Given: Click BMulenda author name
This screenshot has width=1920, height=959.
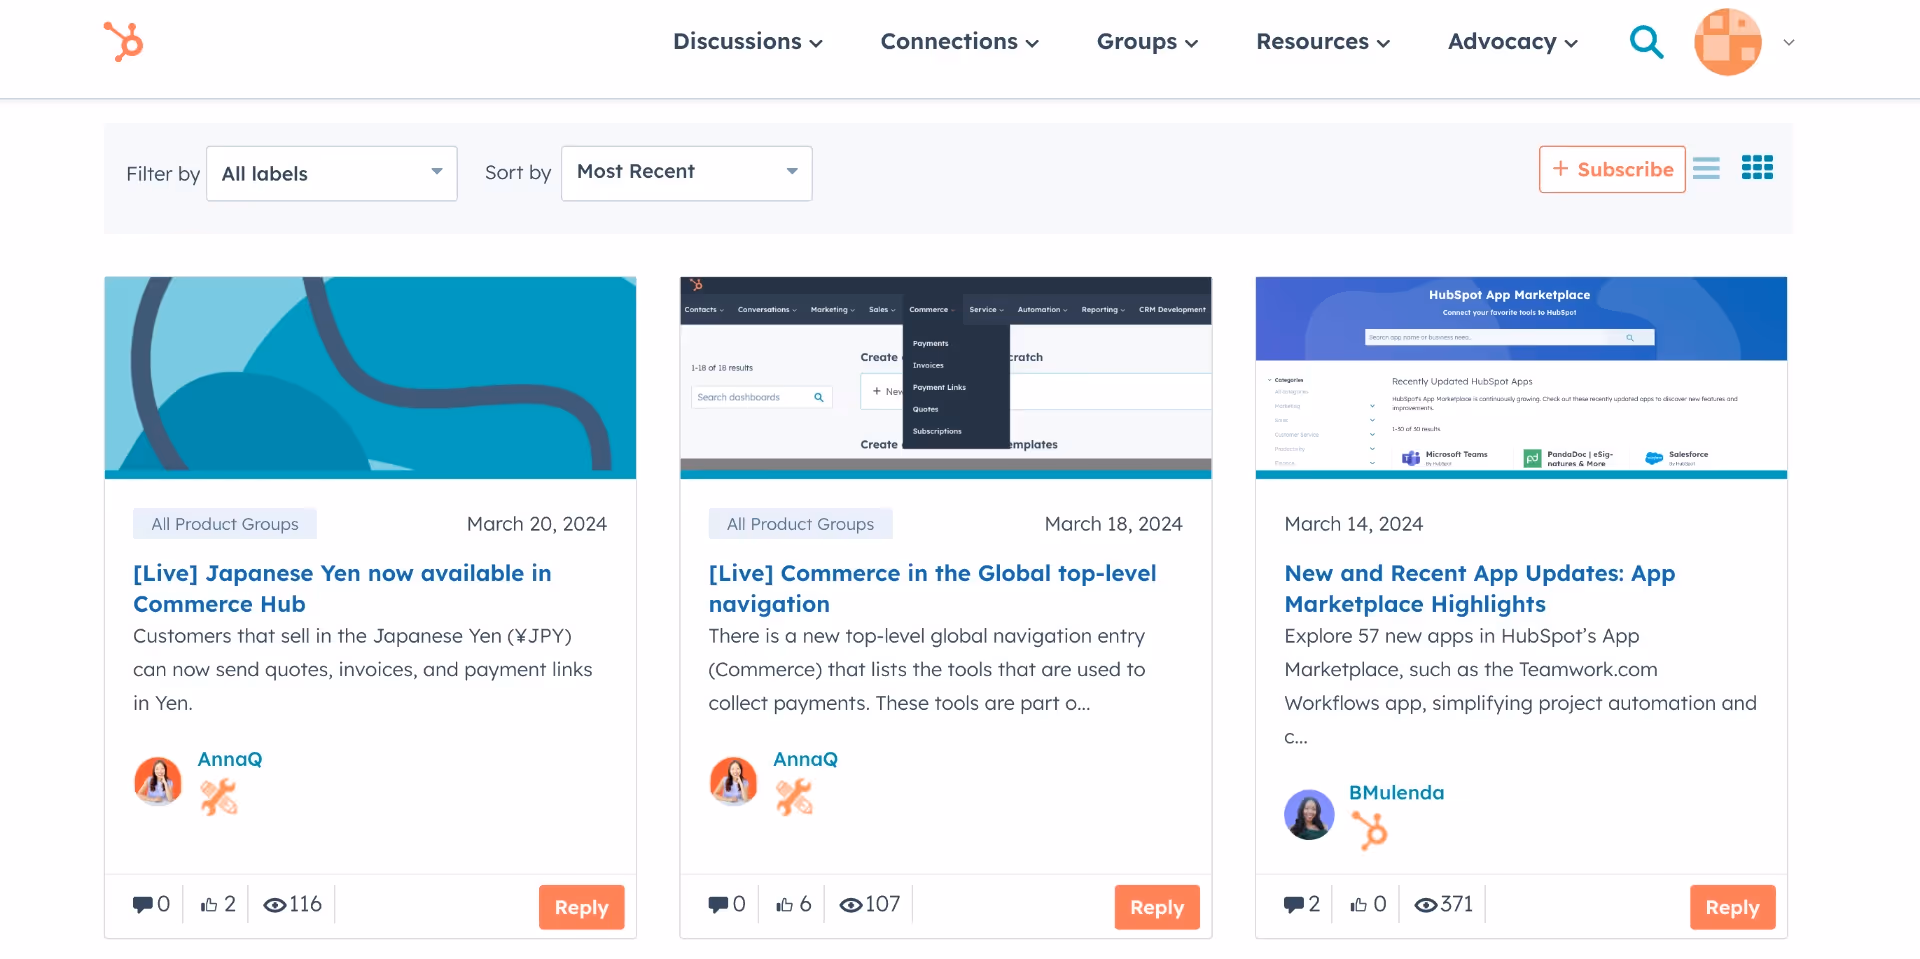Looking at the screenshot, I should 1396,793.
